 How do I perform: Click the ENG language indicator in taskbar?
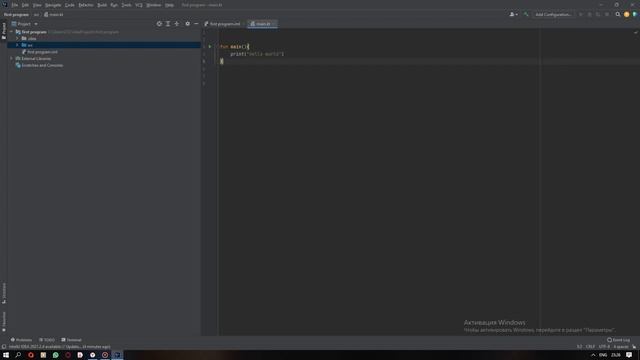tap(603, 355)
